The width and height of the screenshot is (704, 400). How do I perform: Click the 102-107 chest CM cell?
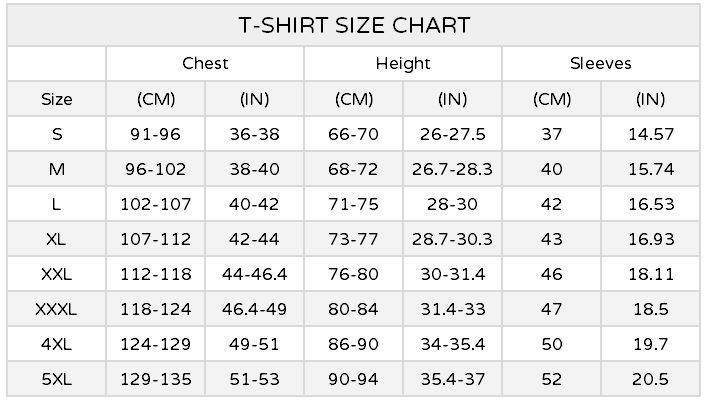(155, 204)
